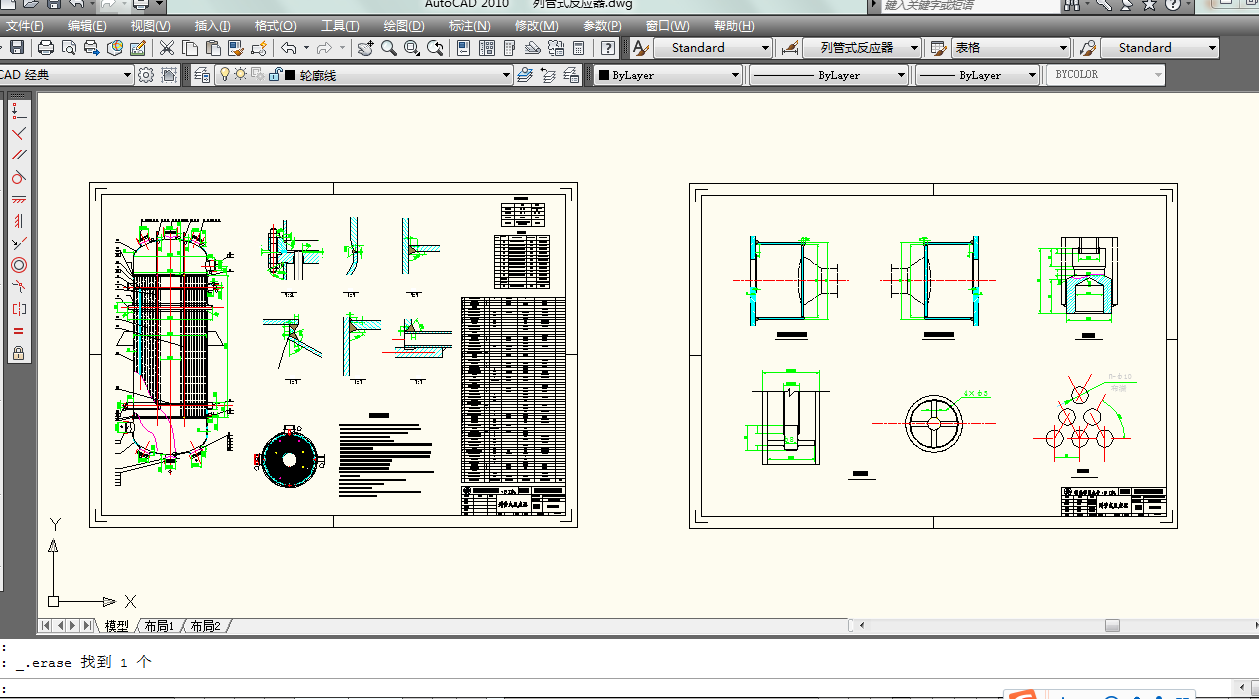The height and width of the screenshot is (699, 1259).
Task: Open the linetype ByLayer dropdown
Action: pos(829,75)
